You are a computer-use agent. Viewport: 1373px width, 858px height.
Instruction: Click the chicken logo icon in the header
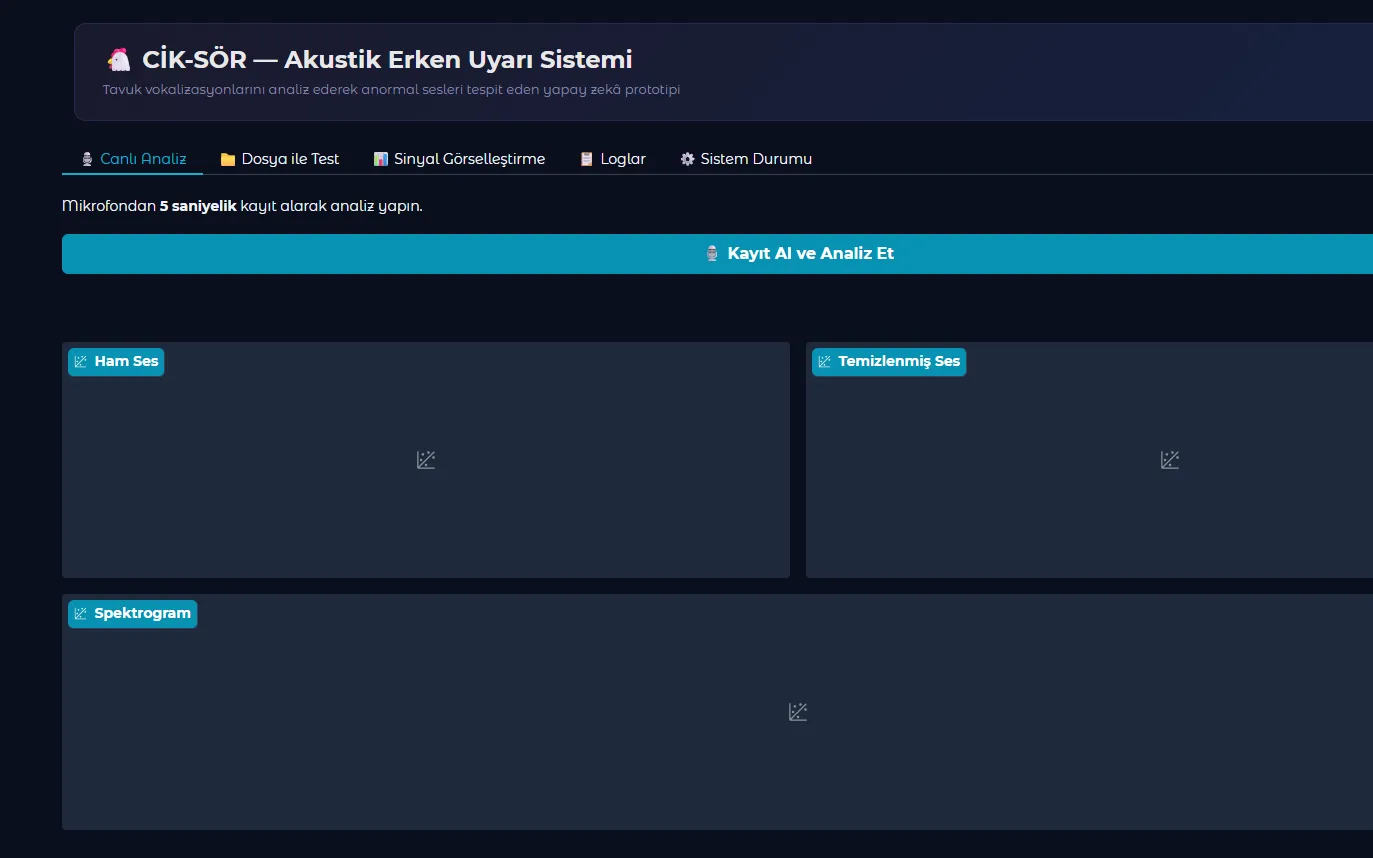119,60
